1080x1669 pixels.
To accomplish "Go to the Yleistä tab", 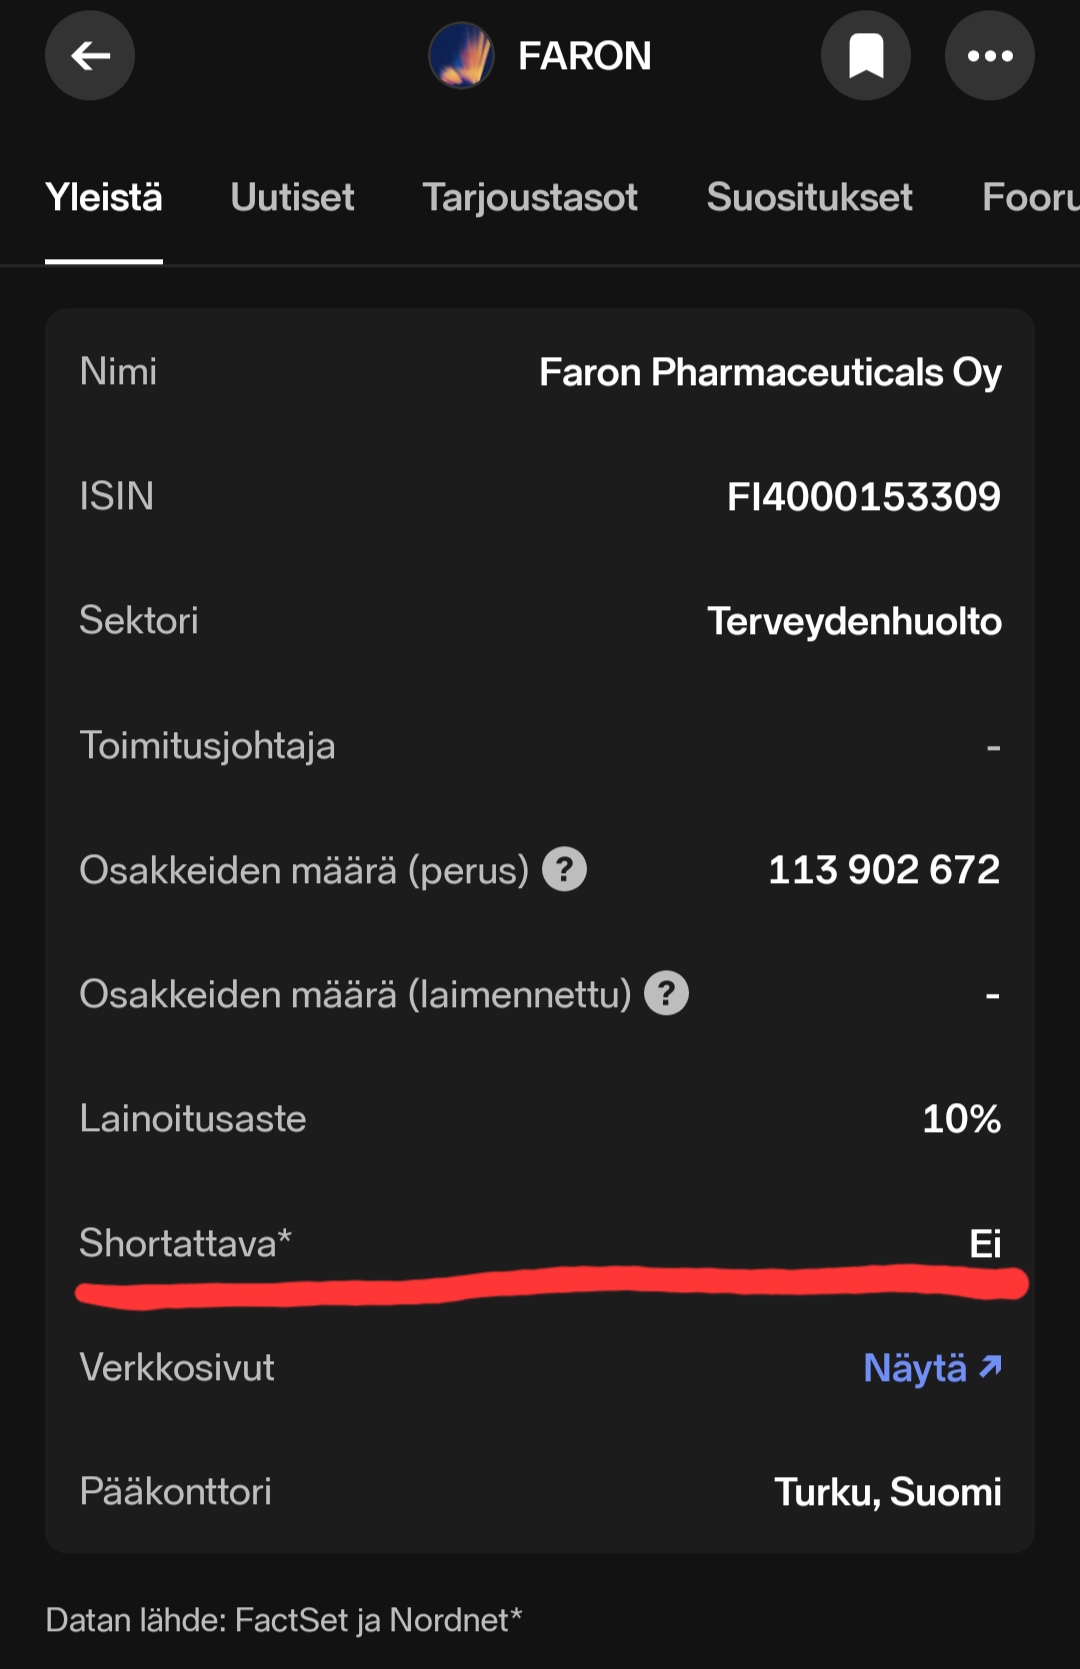I will pyautogui.click(x=104, y=197).
